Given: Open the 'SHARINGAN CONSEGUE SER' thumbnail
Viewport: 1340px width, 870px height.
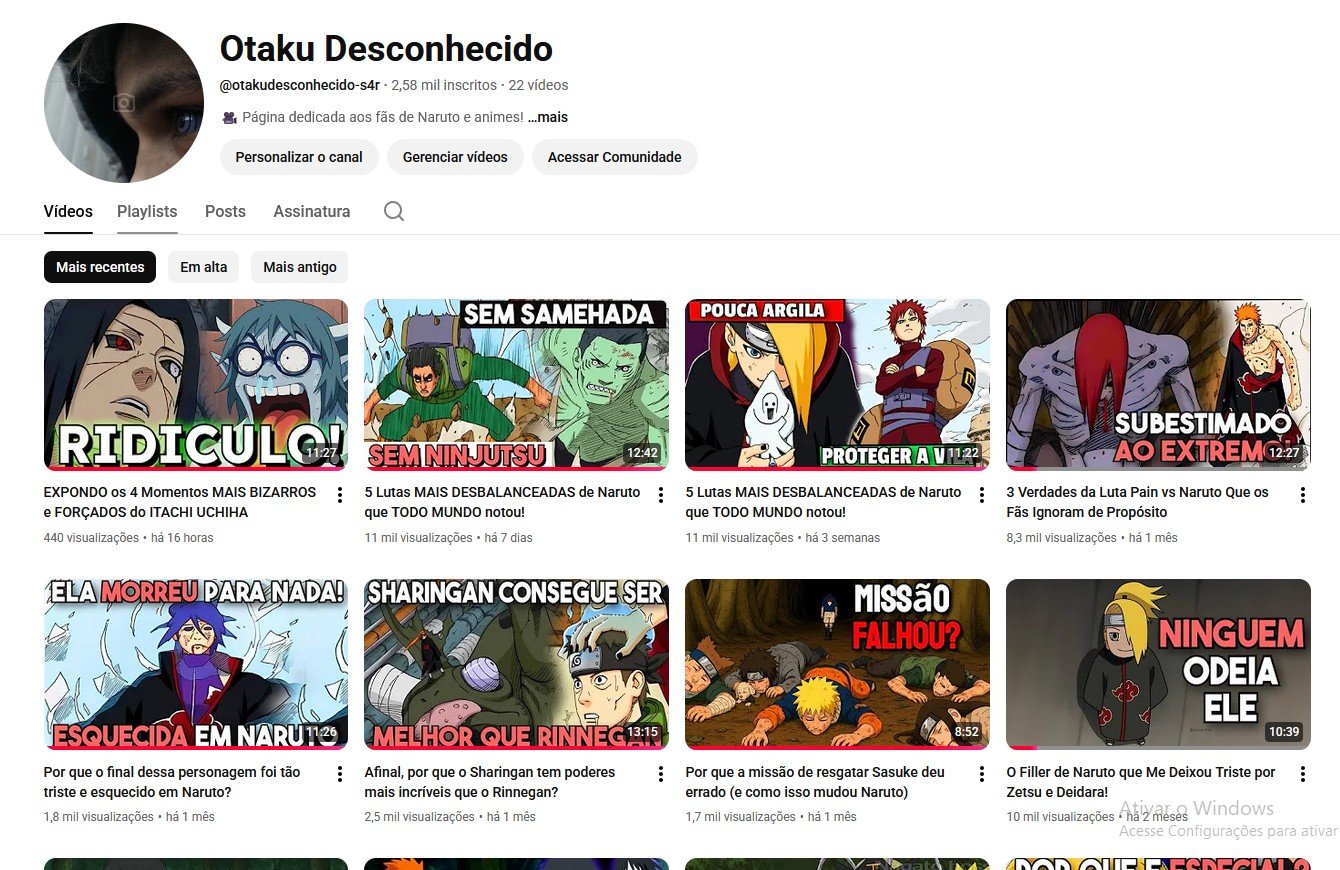Looking at the screenshot, I should (x=516, y=664).
